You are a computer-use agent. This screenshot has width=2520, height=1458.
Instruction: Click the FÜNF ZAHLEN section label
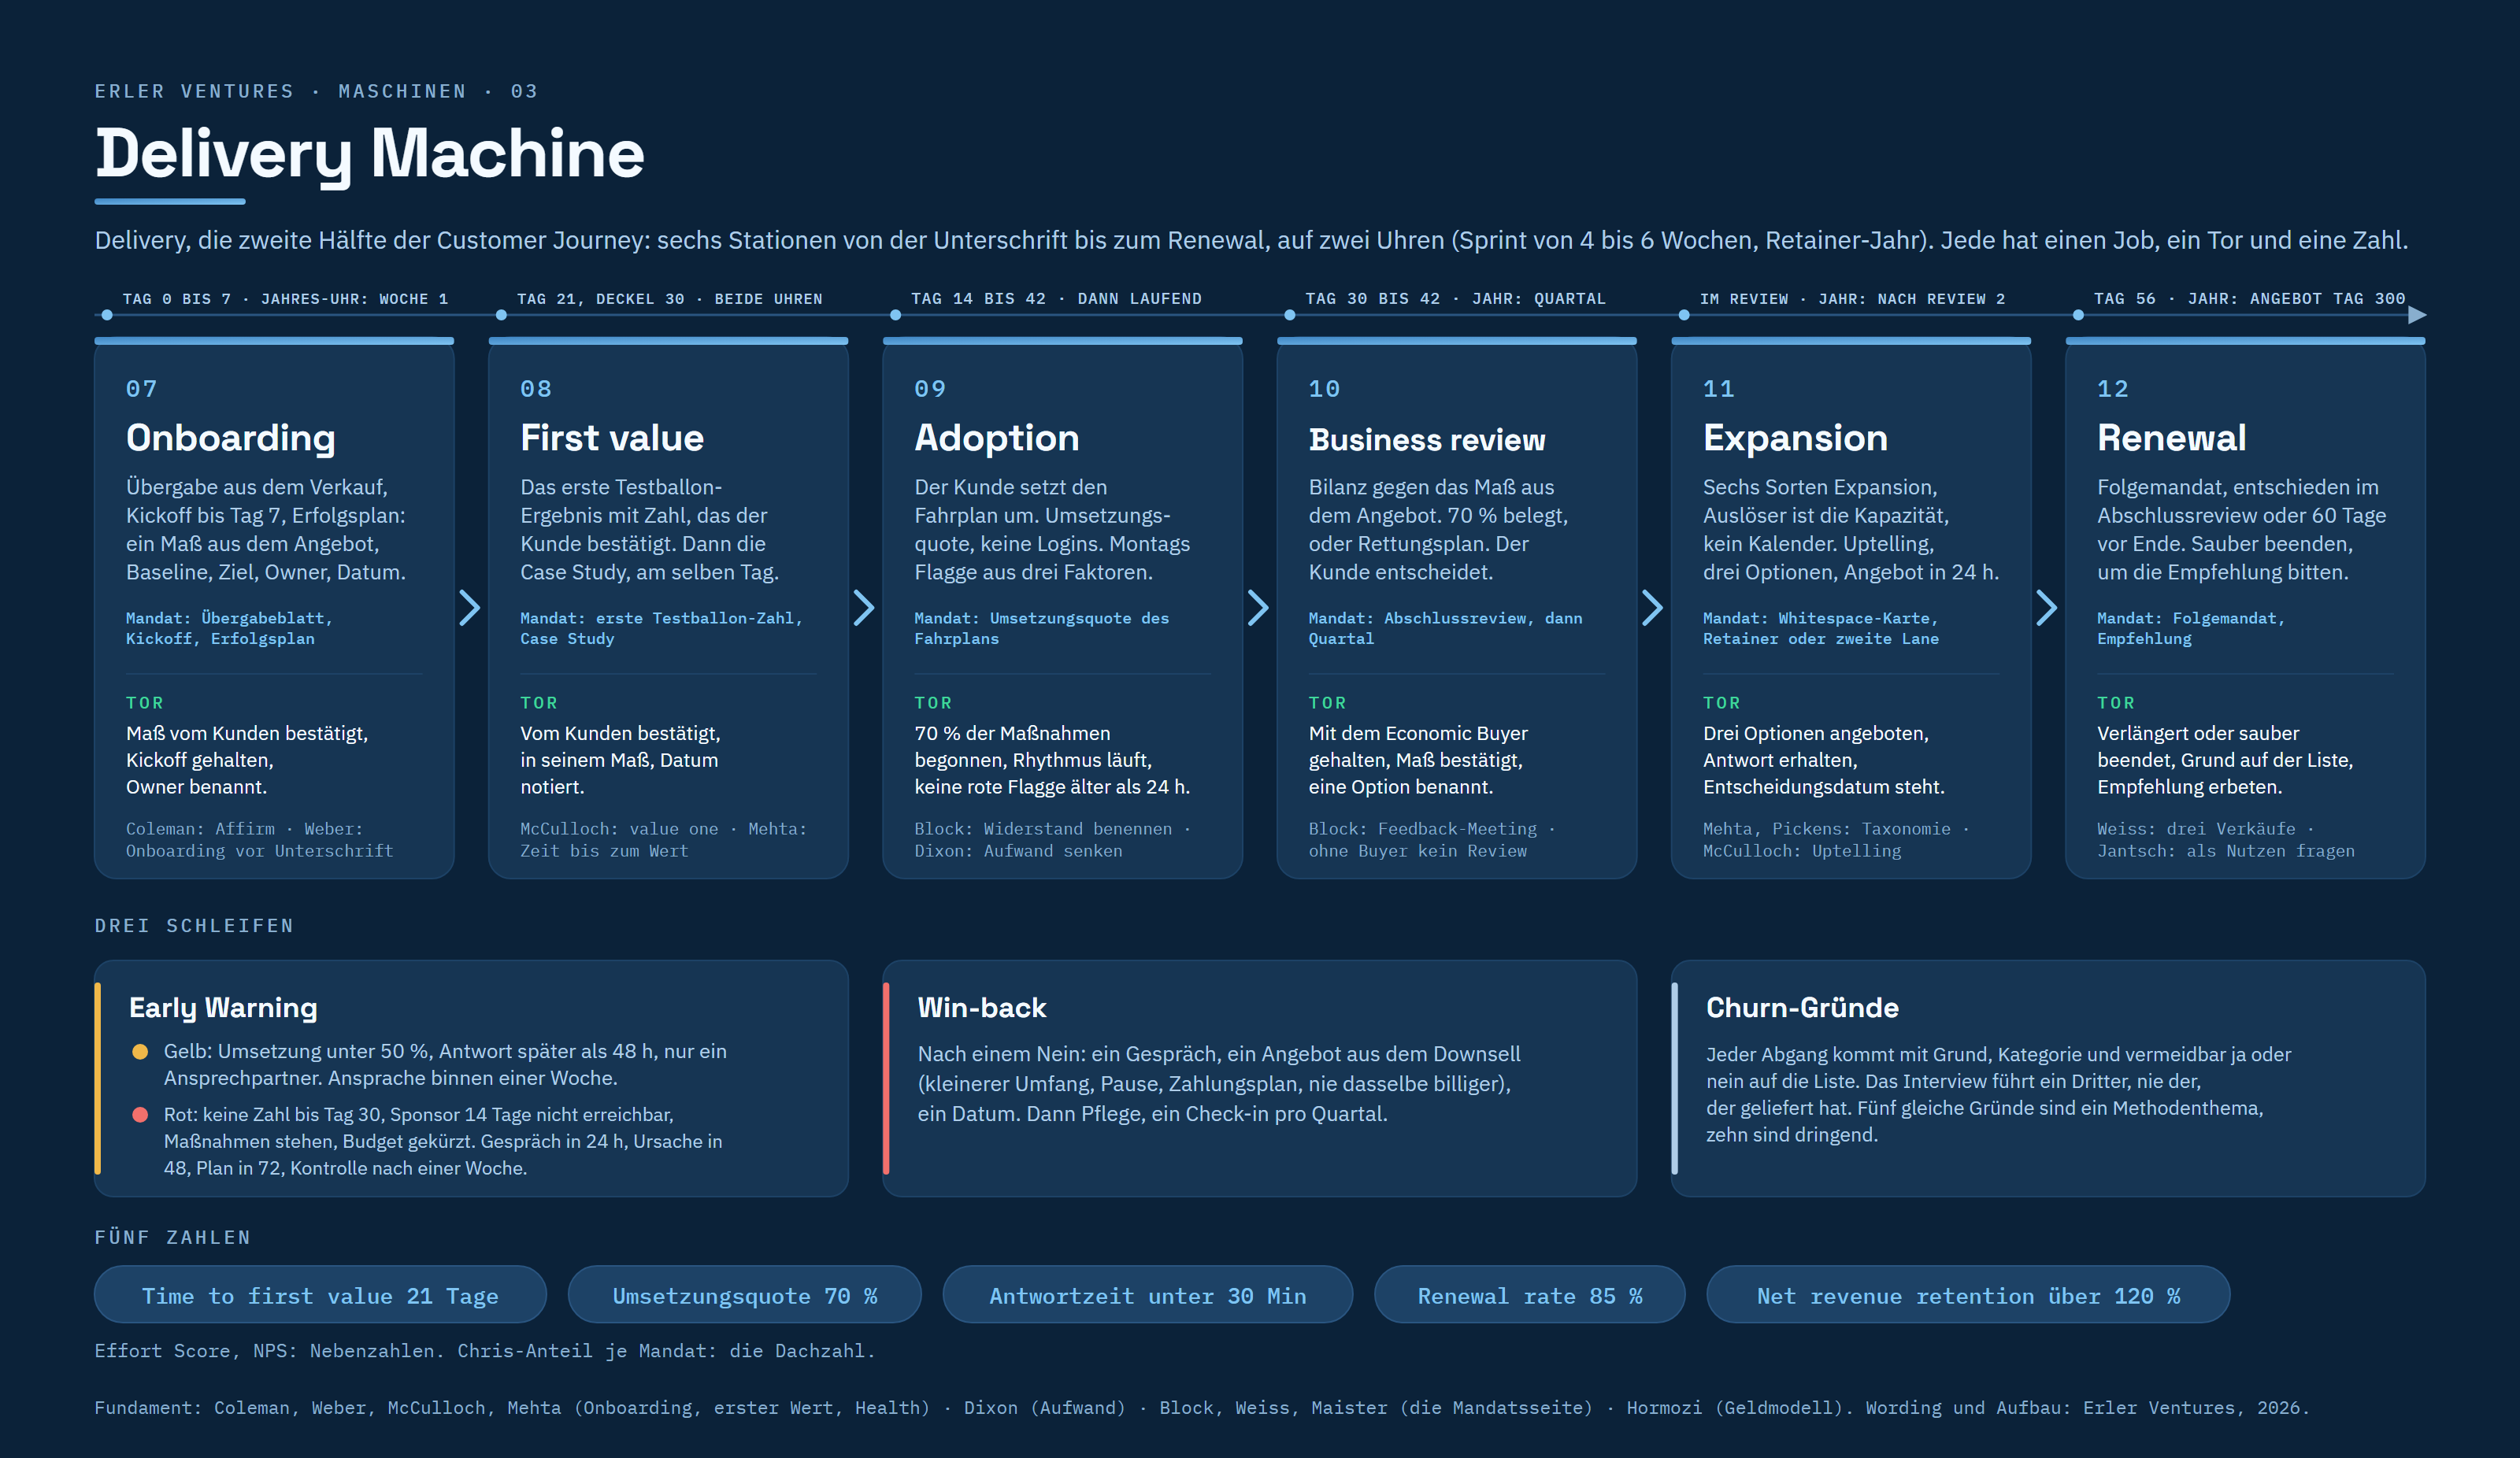click(172, 1237)
